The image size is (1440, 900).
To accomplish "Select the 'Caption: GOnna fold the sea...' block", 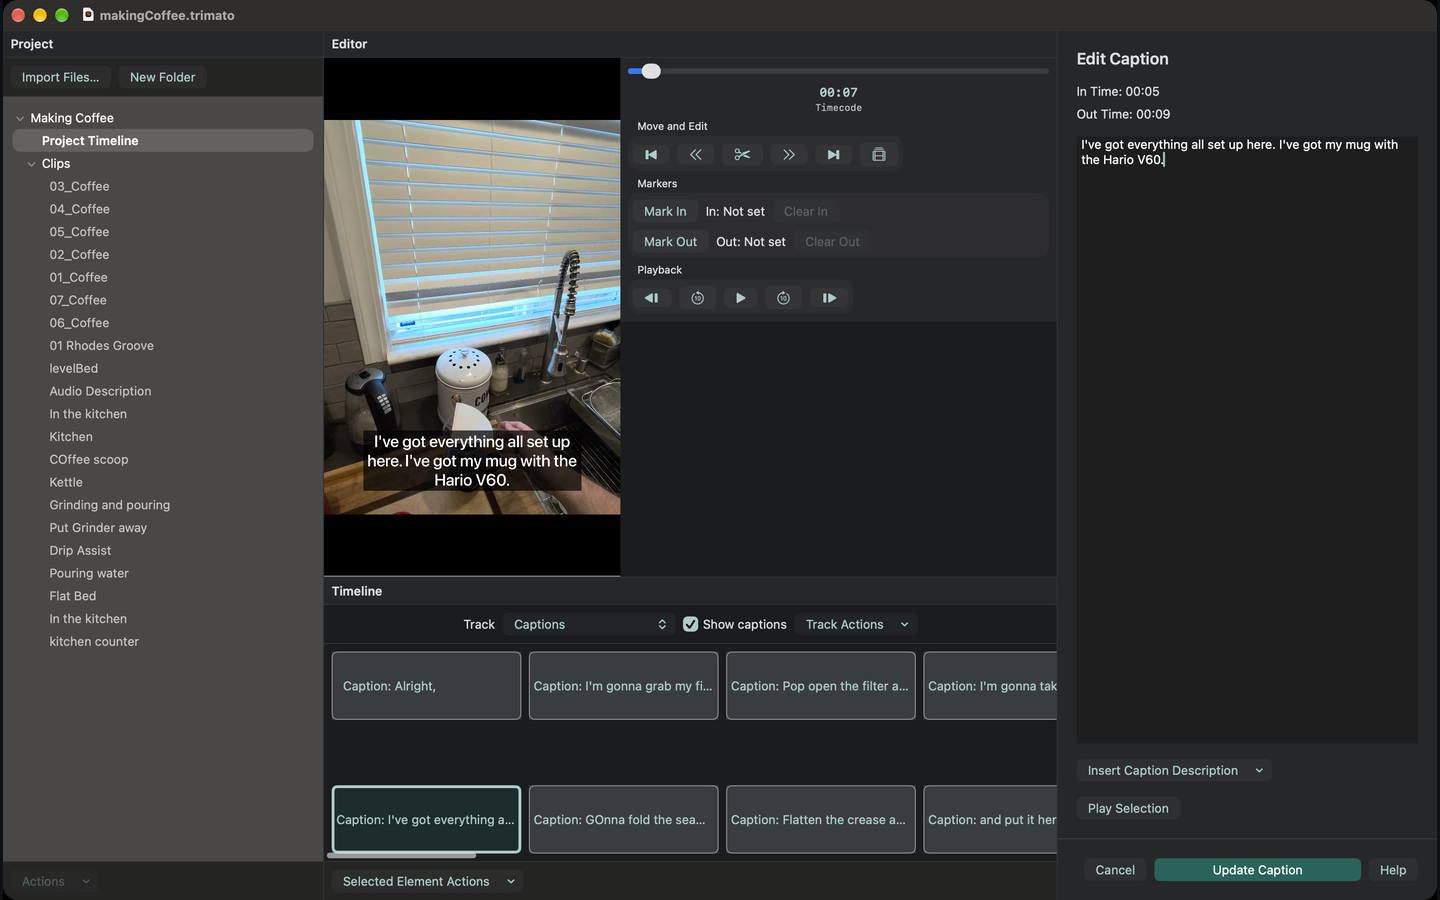I will [623, 820].
